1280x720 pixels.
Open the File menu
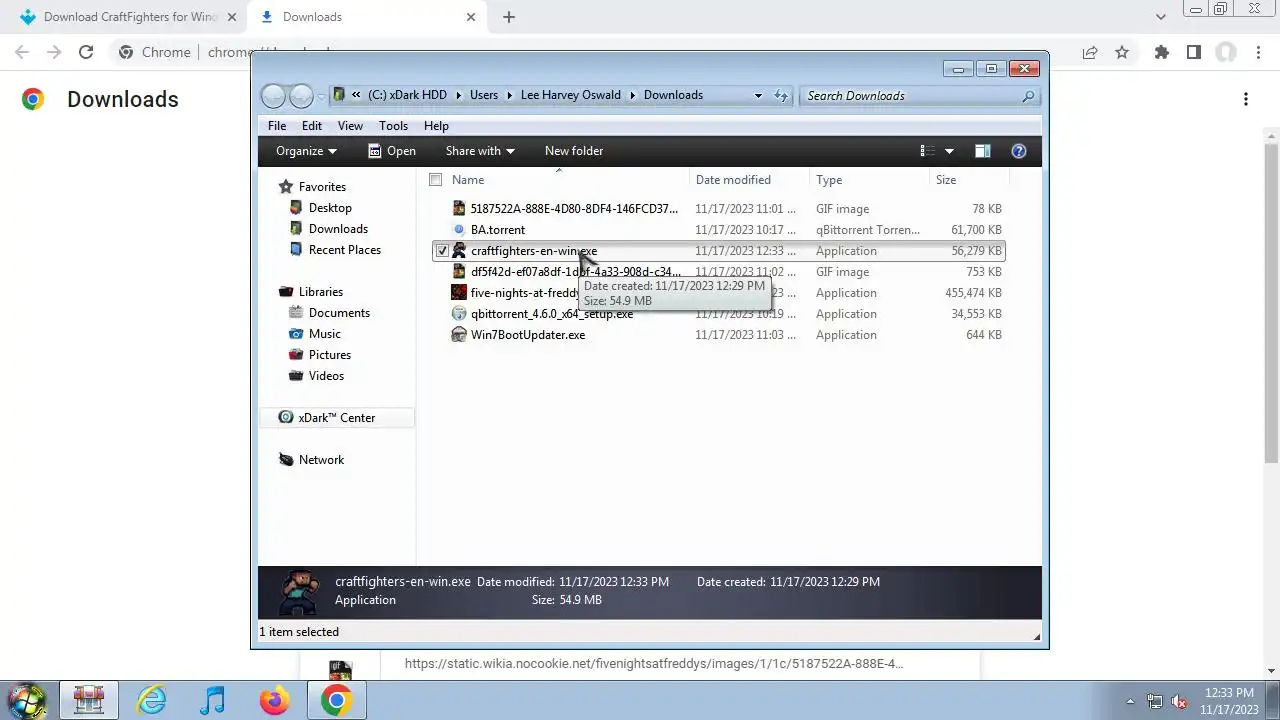[x=277, y=126]
